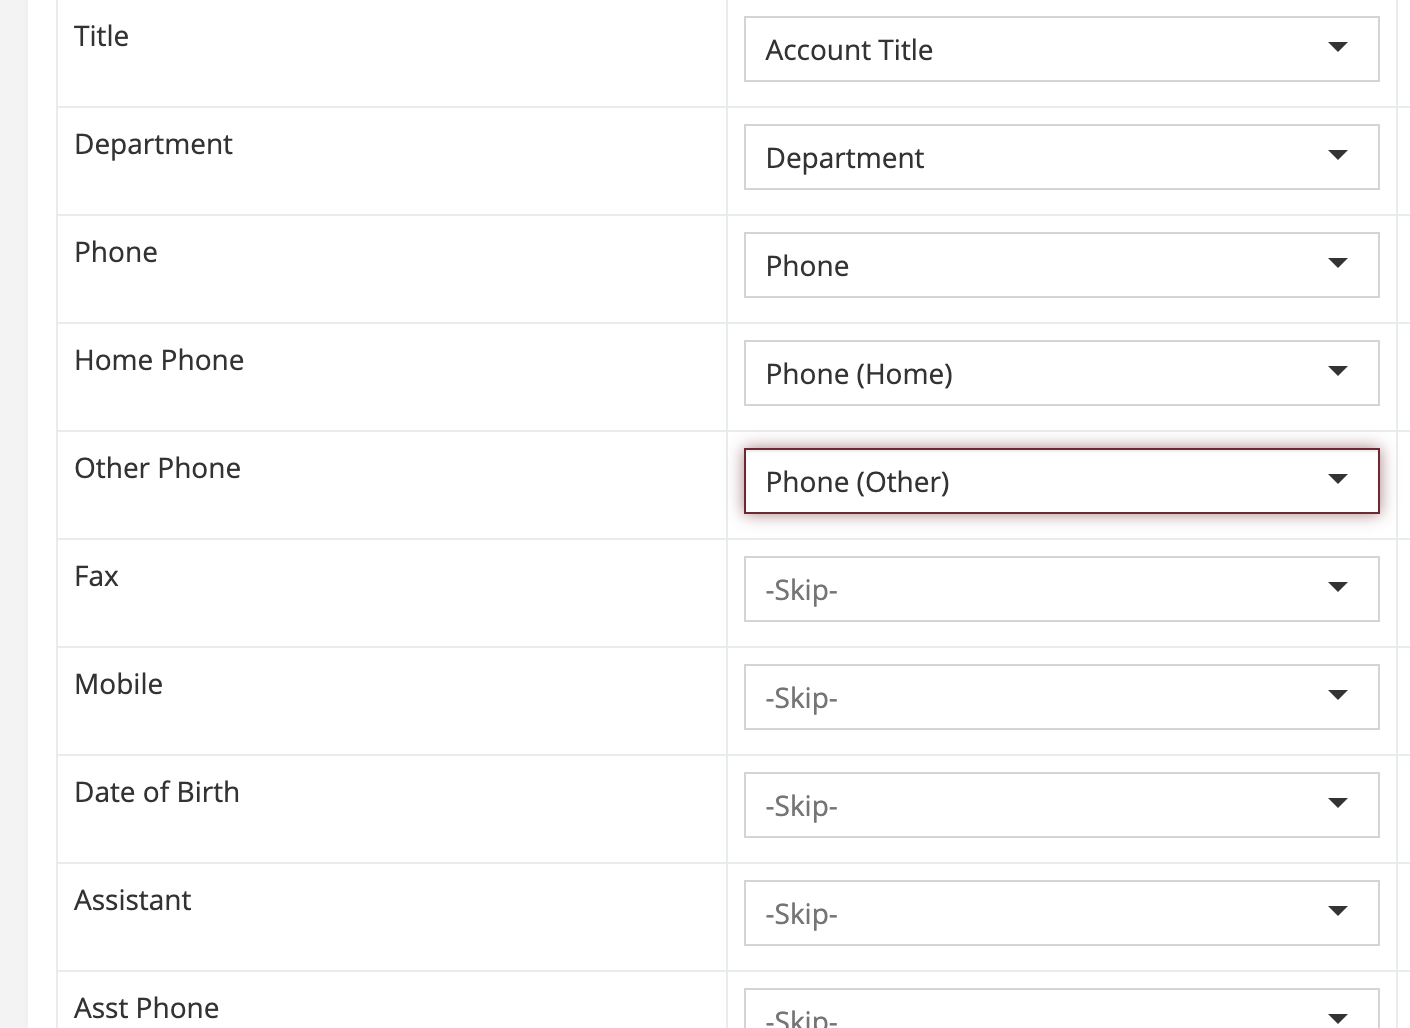Open the dropdown in the Phone row
Viewport: 1410px width, 1028px height.
click(x=1061, y=265)
